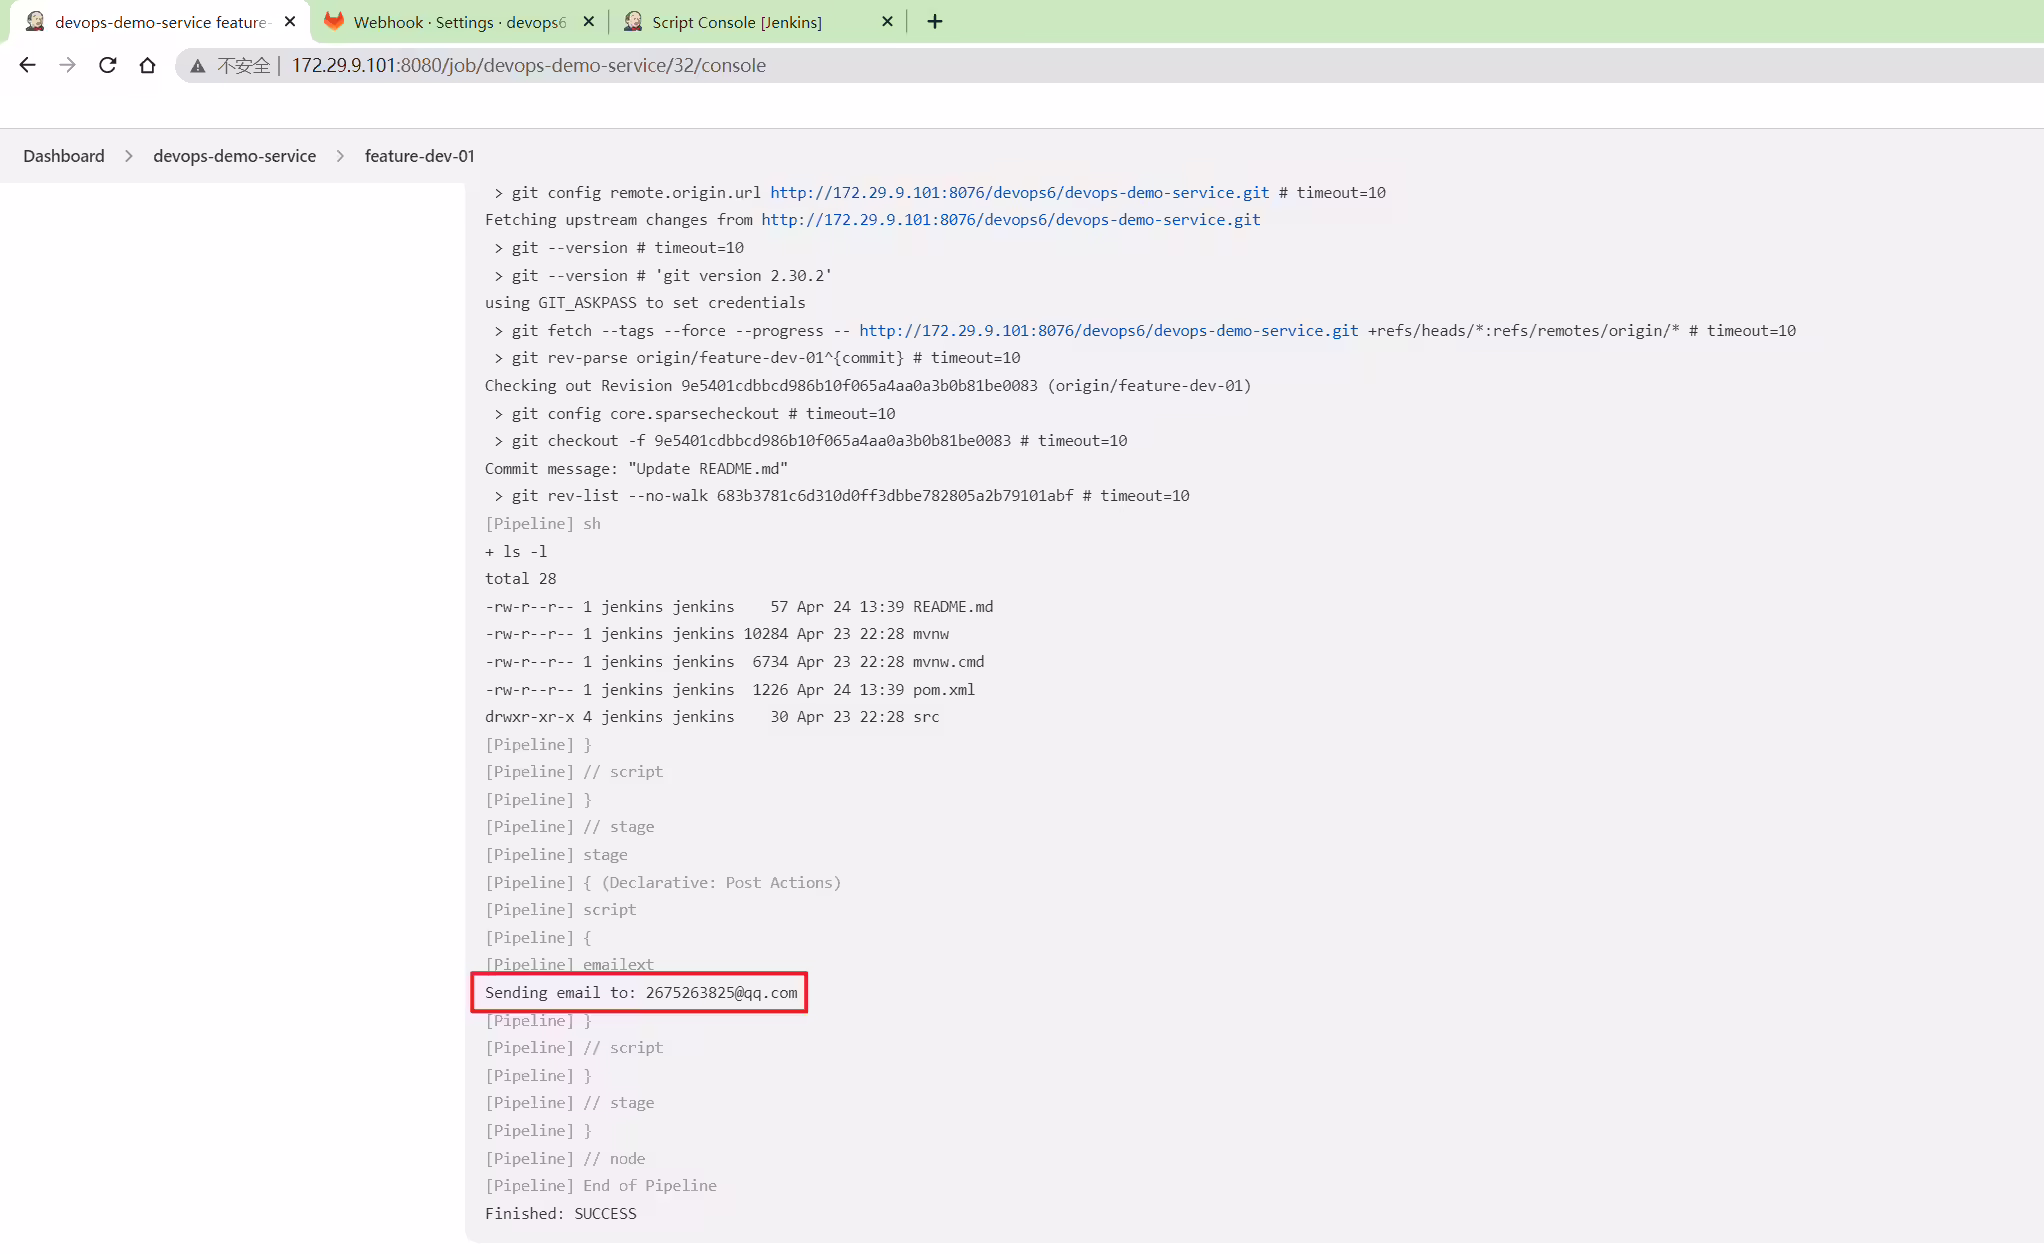Click the not-secure warning icon
2044x1254 pixels.
coord(198,65)
